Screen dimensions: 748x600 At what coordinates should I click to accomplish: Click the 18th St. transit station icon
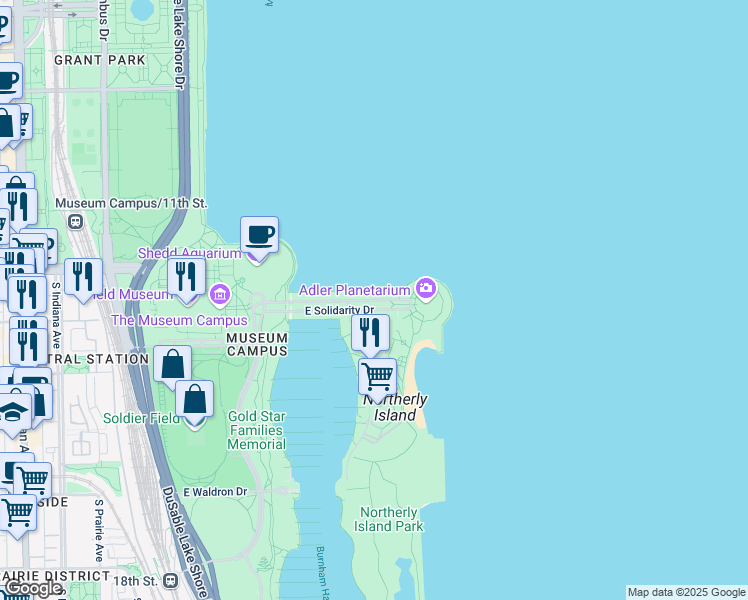(170, 580)
